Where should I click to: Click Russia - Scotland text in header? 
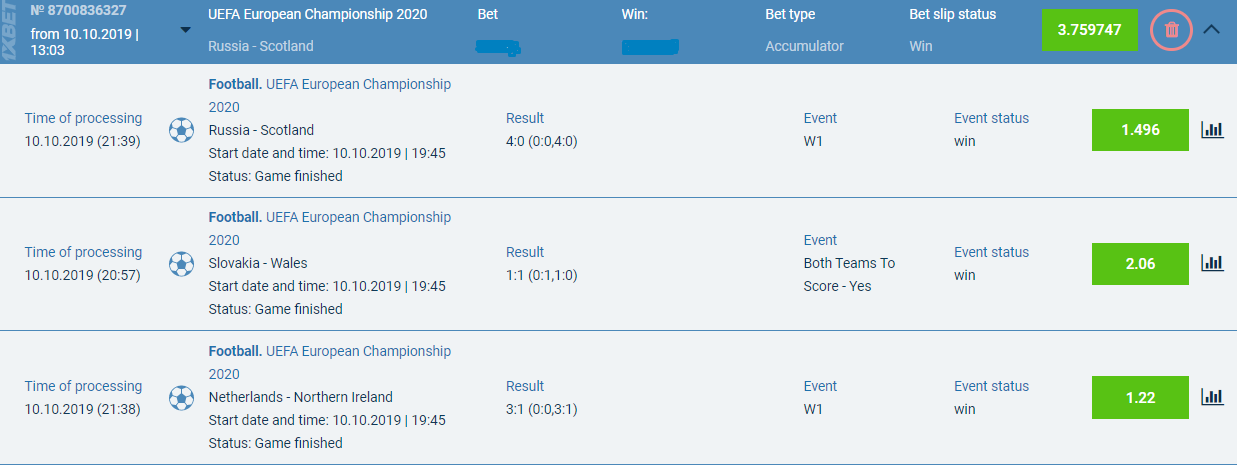point(261,46)
